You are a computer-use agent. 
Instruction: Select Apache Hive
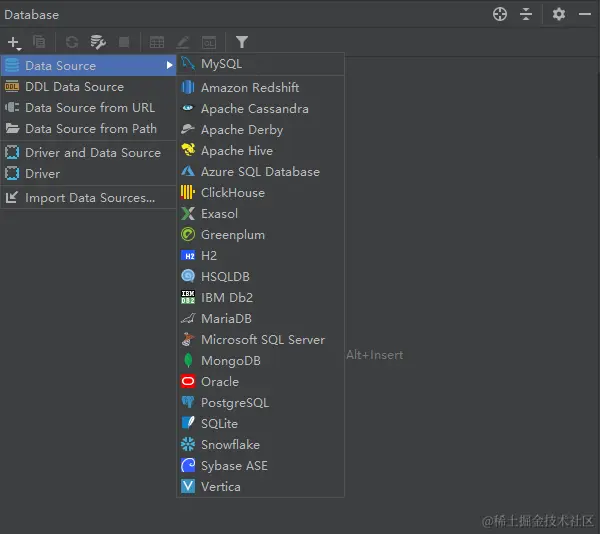(x=260, y=151)
